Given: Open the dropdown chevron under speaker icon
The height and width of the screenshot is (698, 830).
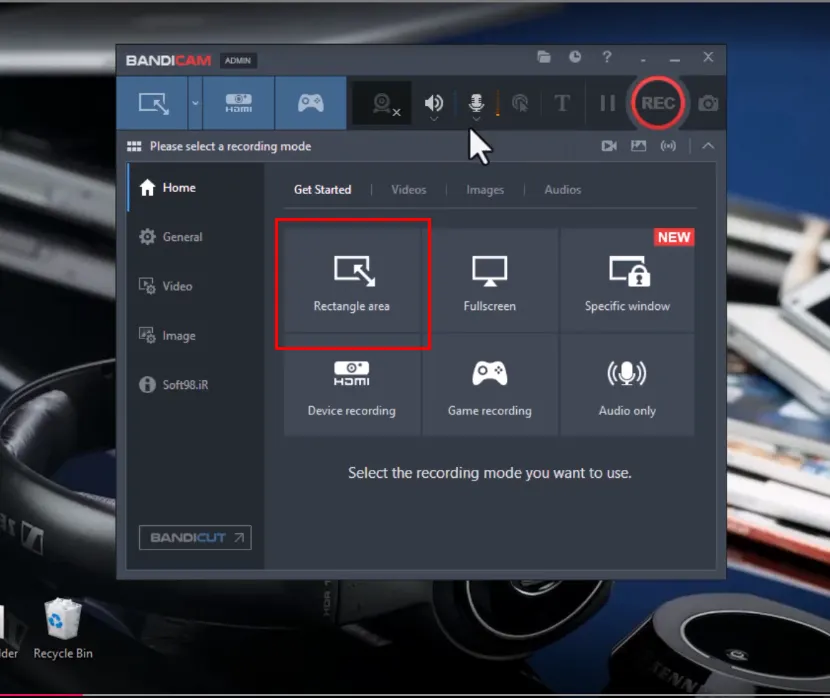Looking at the screenshot, I should [x=434, y=120].
